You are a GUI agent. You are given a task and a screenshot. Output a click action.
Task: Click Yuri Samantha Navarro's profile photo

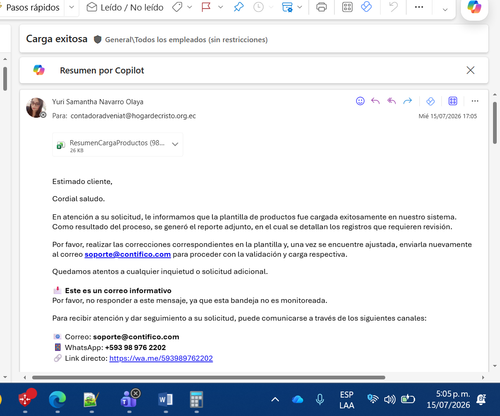pos(36,108)
